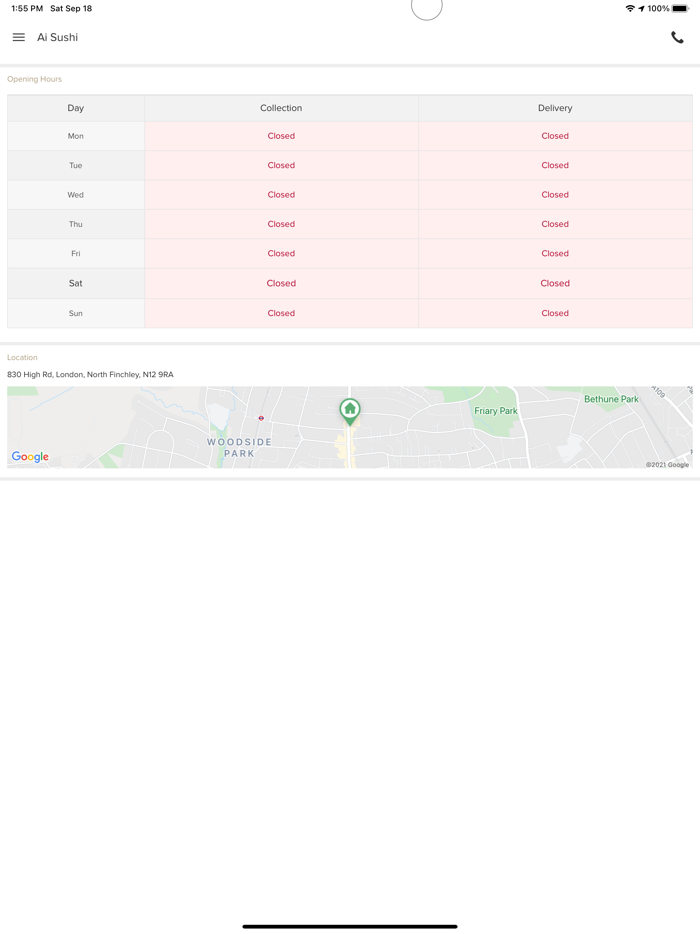The width and height of the screenshot is (700, 934).
Task: Tap Monday's Collection Closed cell
Action: (281, 136)
